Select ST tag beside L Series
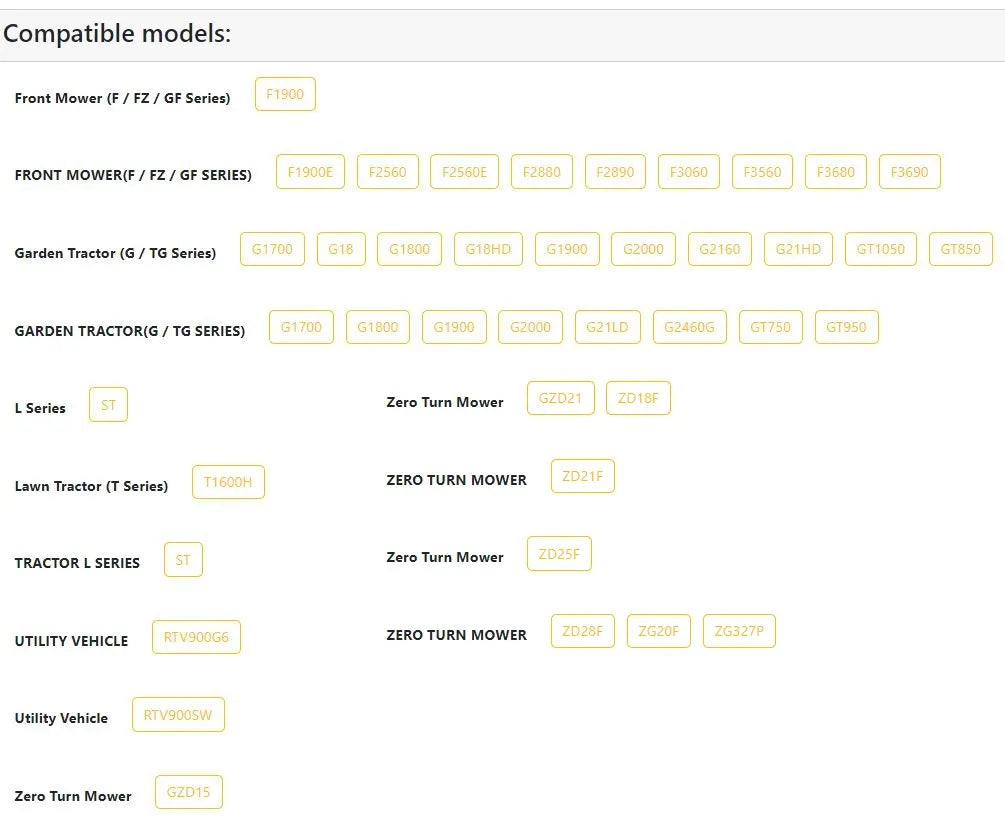This screenshot has height=829, width=1005. point(108,405)
